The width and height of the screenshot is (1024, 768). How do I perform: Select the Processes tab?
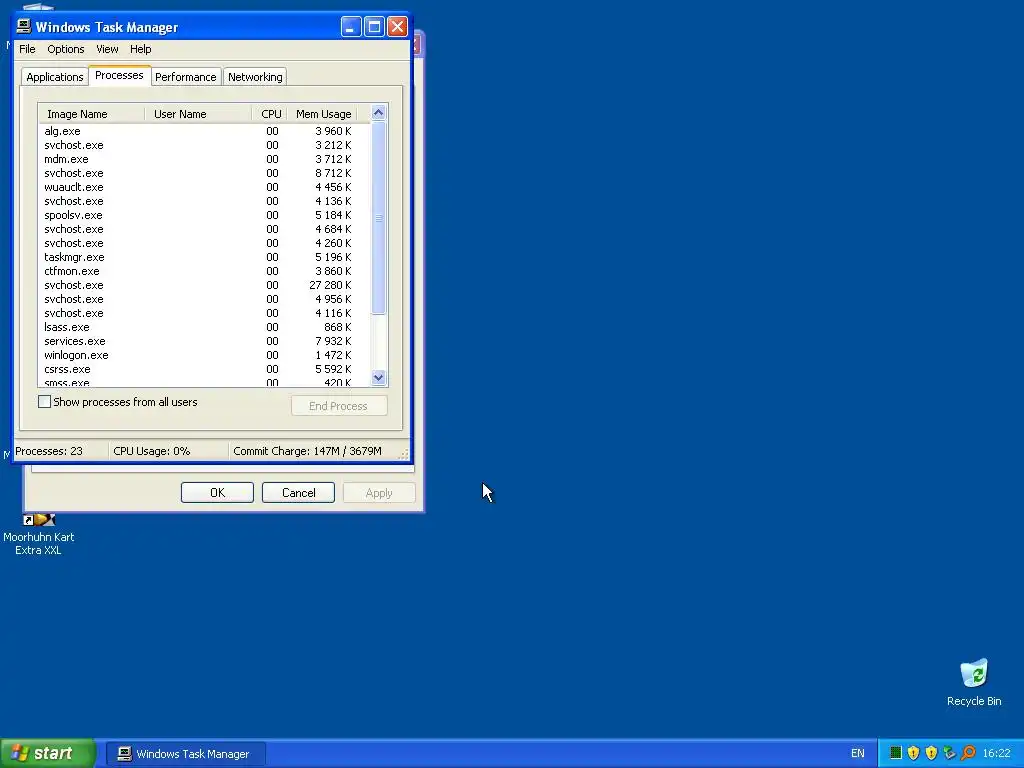(119, 75)
